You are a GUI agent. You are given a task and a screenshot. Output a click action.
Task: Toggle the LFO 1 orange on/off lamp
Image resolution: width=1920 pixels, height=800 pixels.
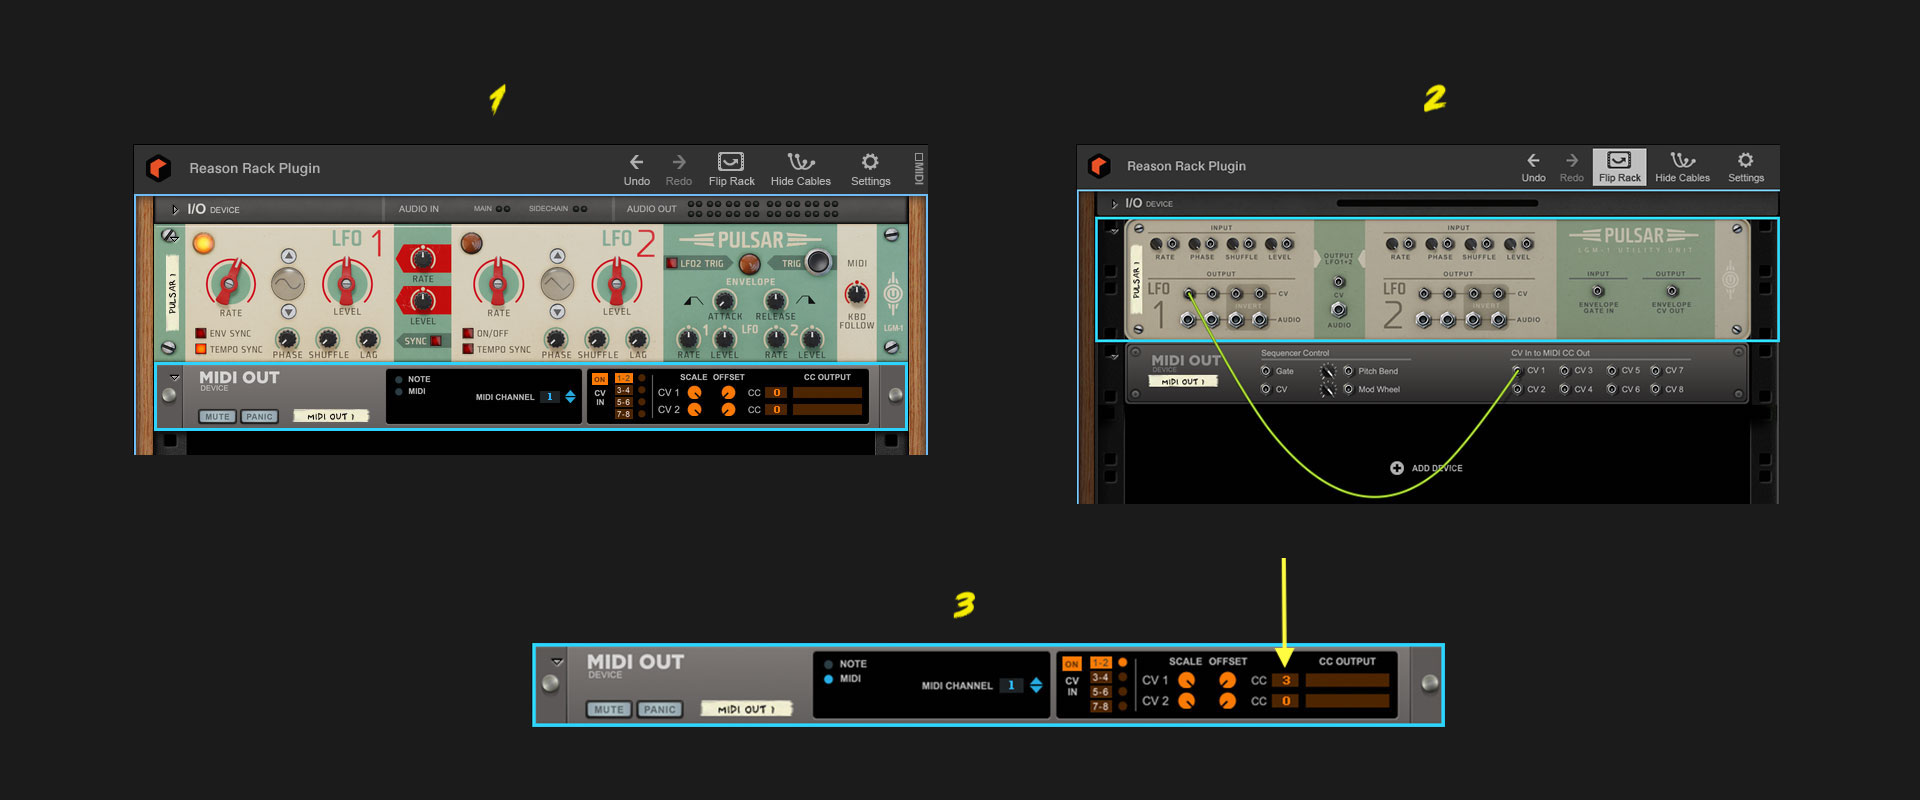click(203, 242)
